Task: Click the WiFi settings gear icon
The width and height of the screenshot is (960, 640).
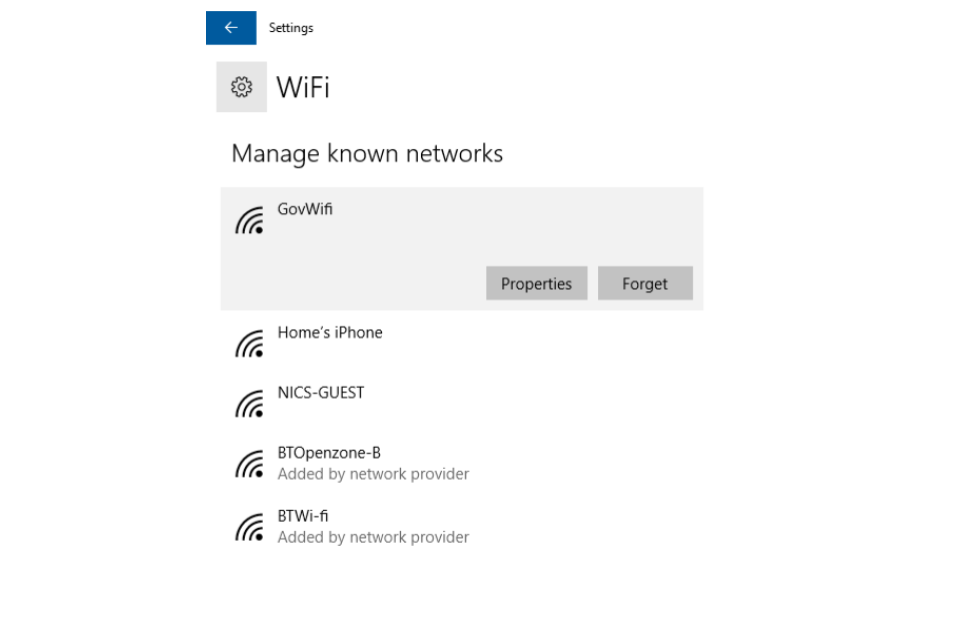Action: coord(241,87)
